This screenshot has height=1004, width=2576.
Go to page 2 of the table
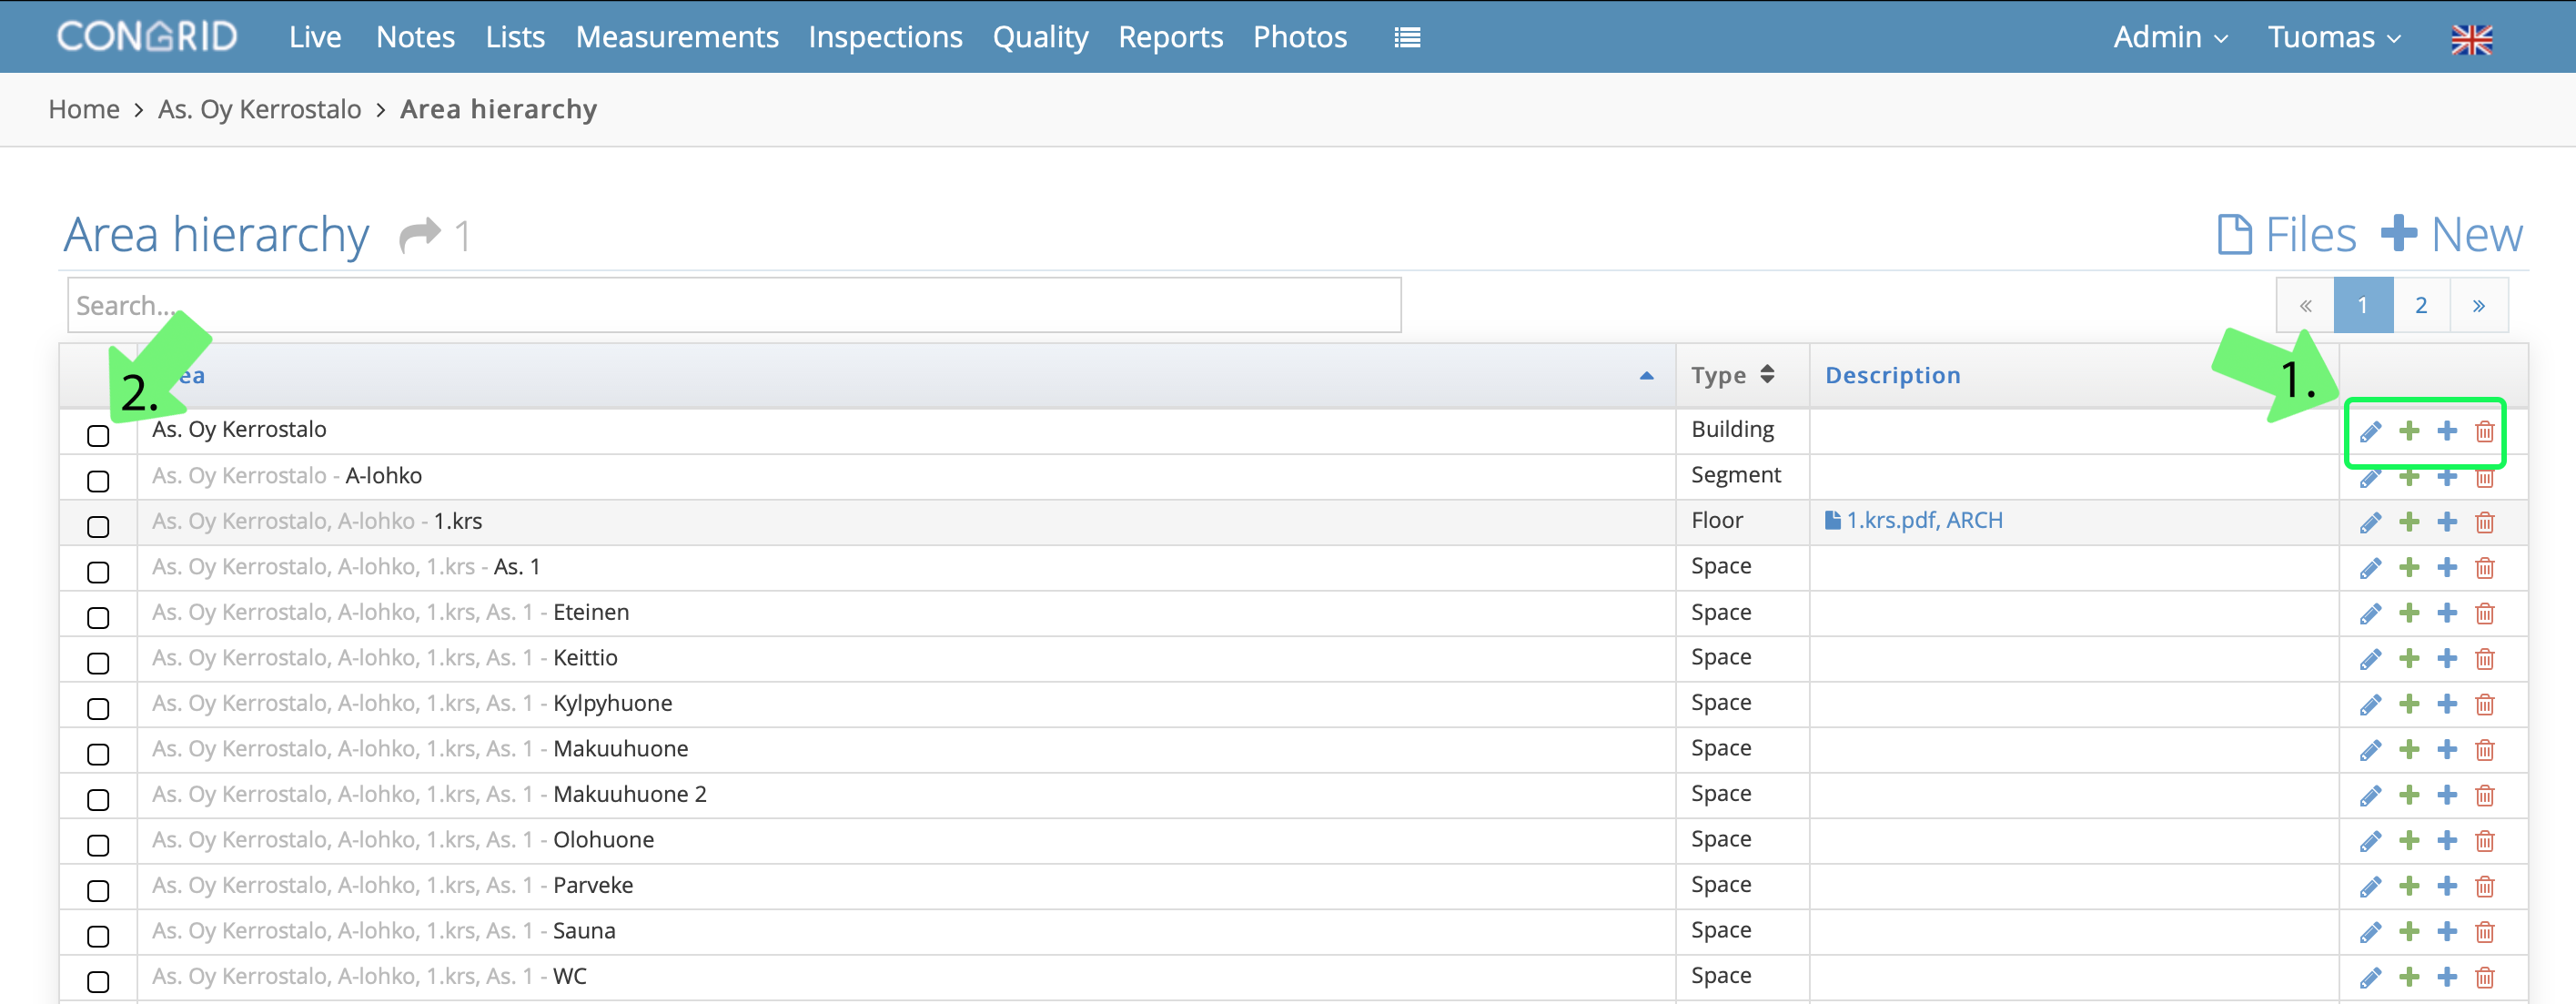2421,305
